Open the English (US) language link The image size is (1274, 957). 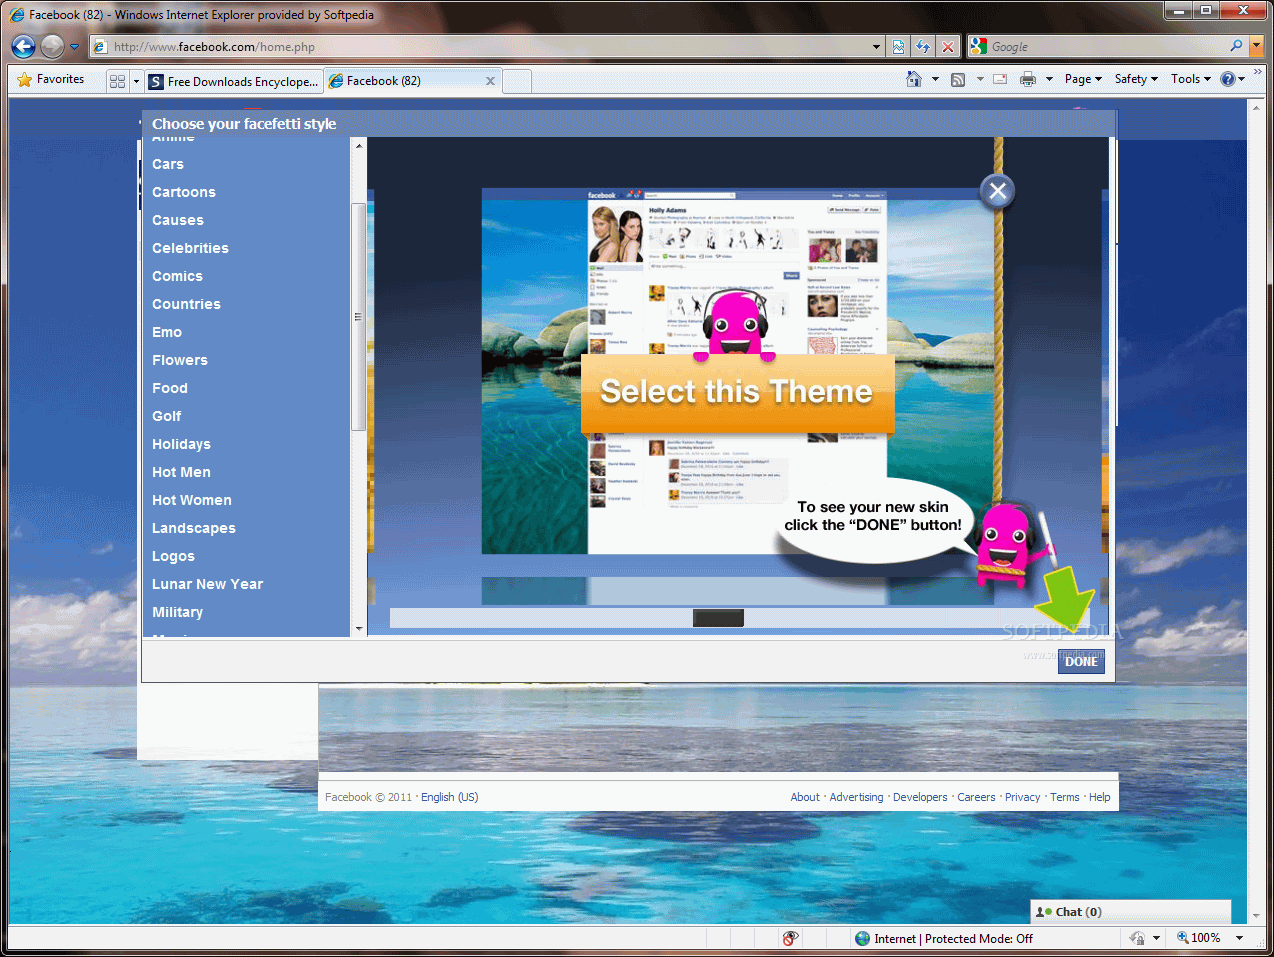point(449,797)
